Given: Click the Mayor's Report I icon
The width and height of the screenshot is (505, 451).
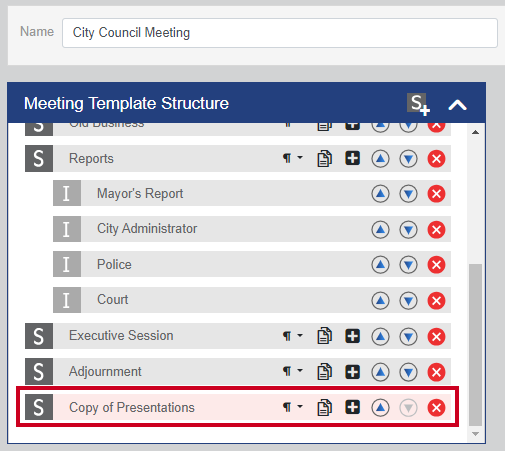Looking at the screenshot, I should click(x=67, y=193).
